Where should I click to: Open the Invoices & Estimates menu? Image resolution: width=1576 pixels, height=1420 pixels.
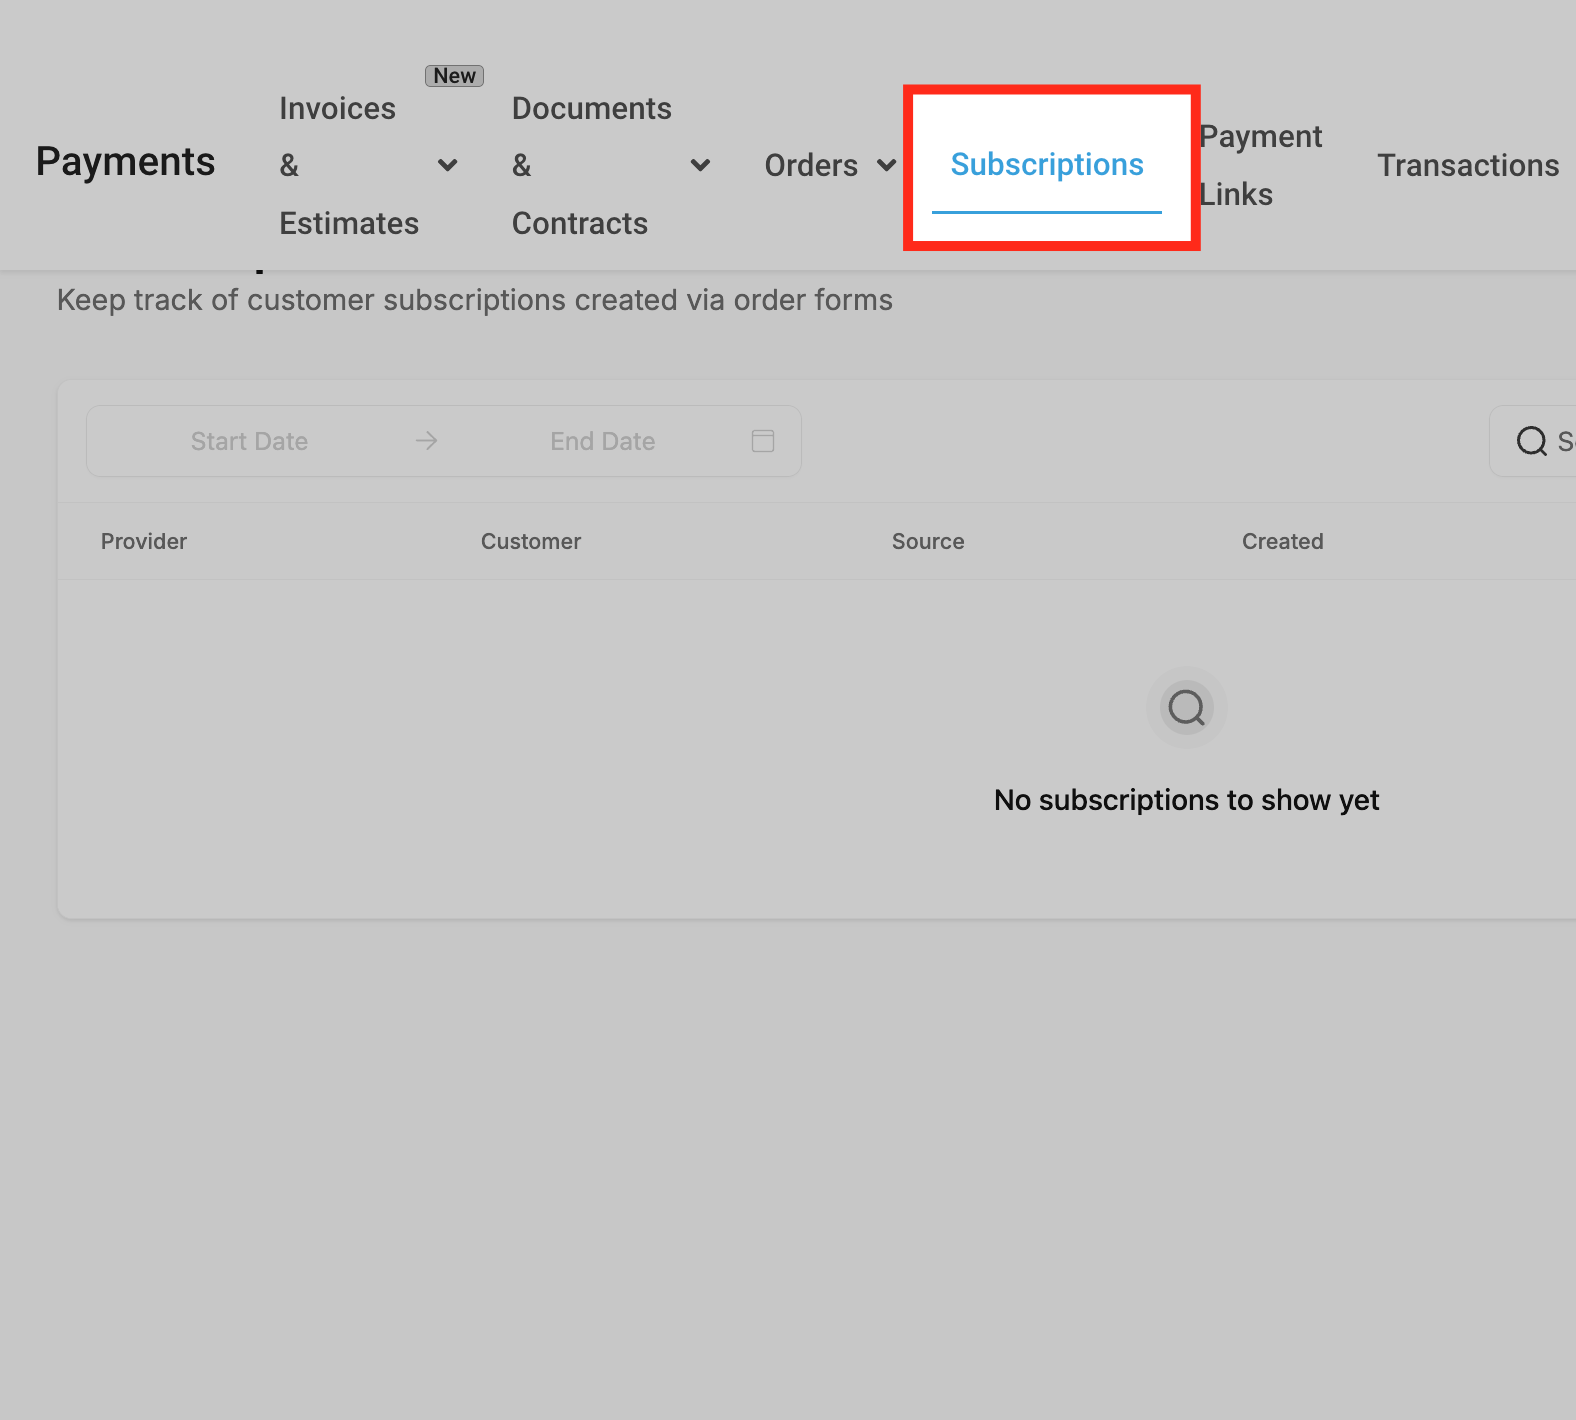[x=349, y=165]
